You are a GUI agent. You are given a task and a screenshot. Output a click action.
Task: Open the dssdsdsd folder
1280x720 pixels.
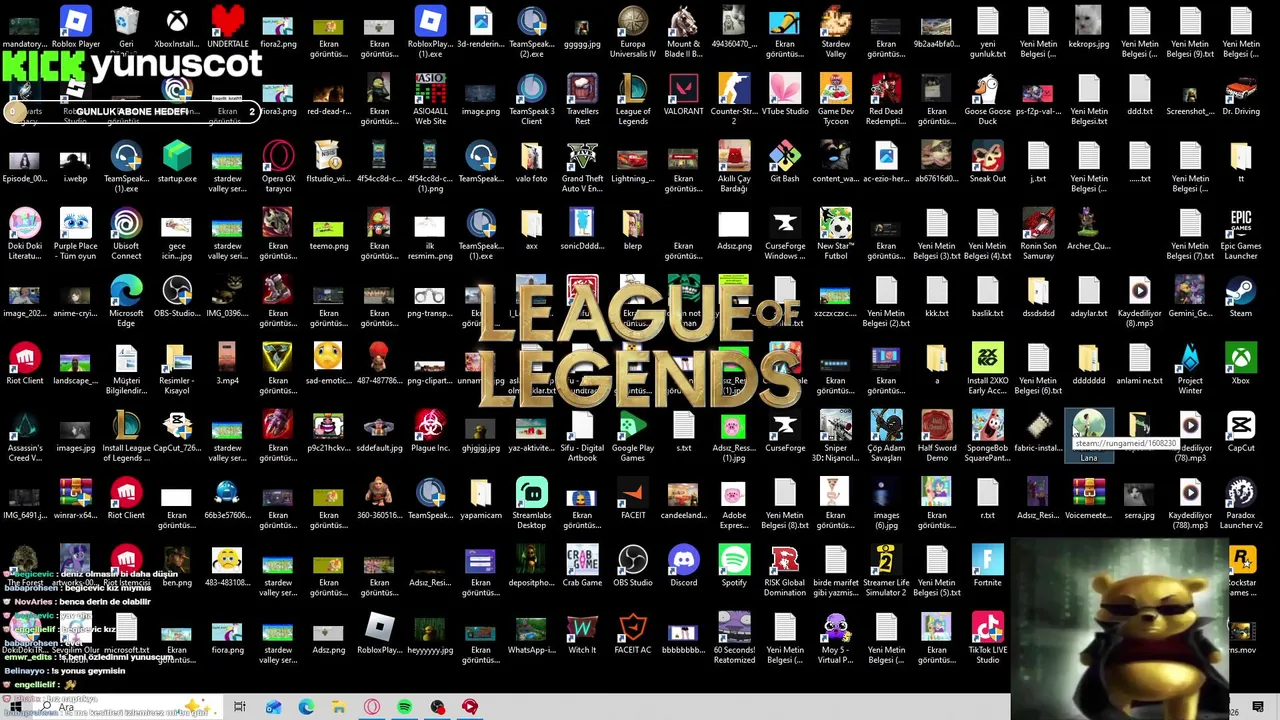coord(1038,297)
